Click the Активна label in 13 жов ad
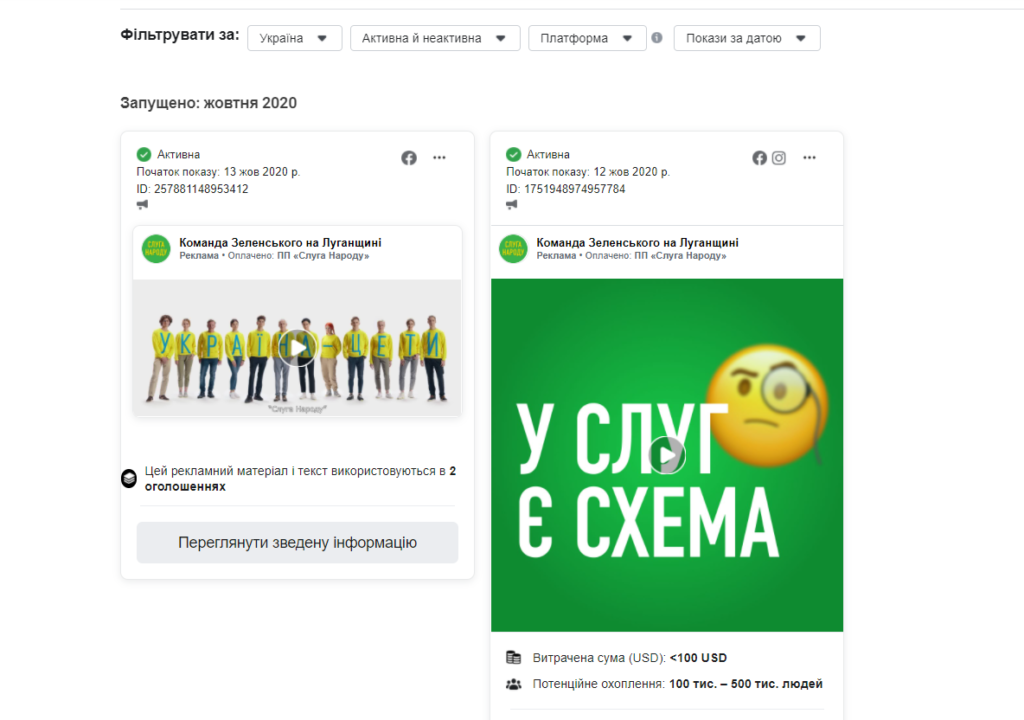 [x=178, y=154]
